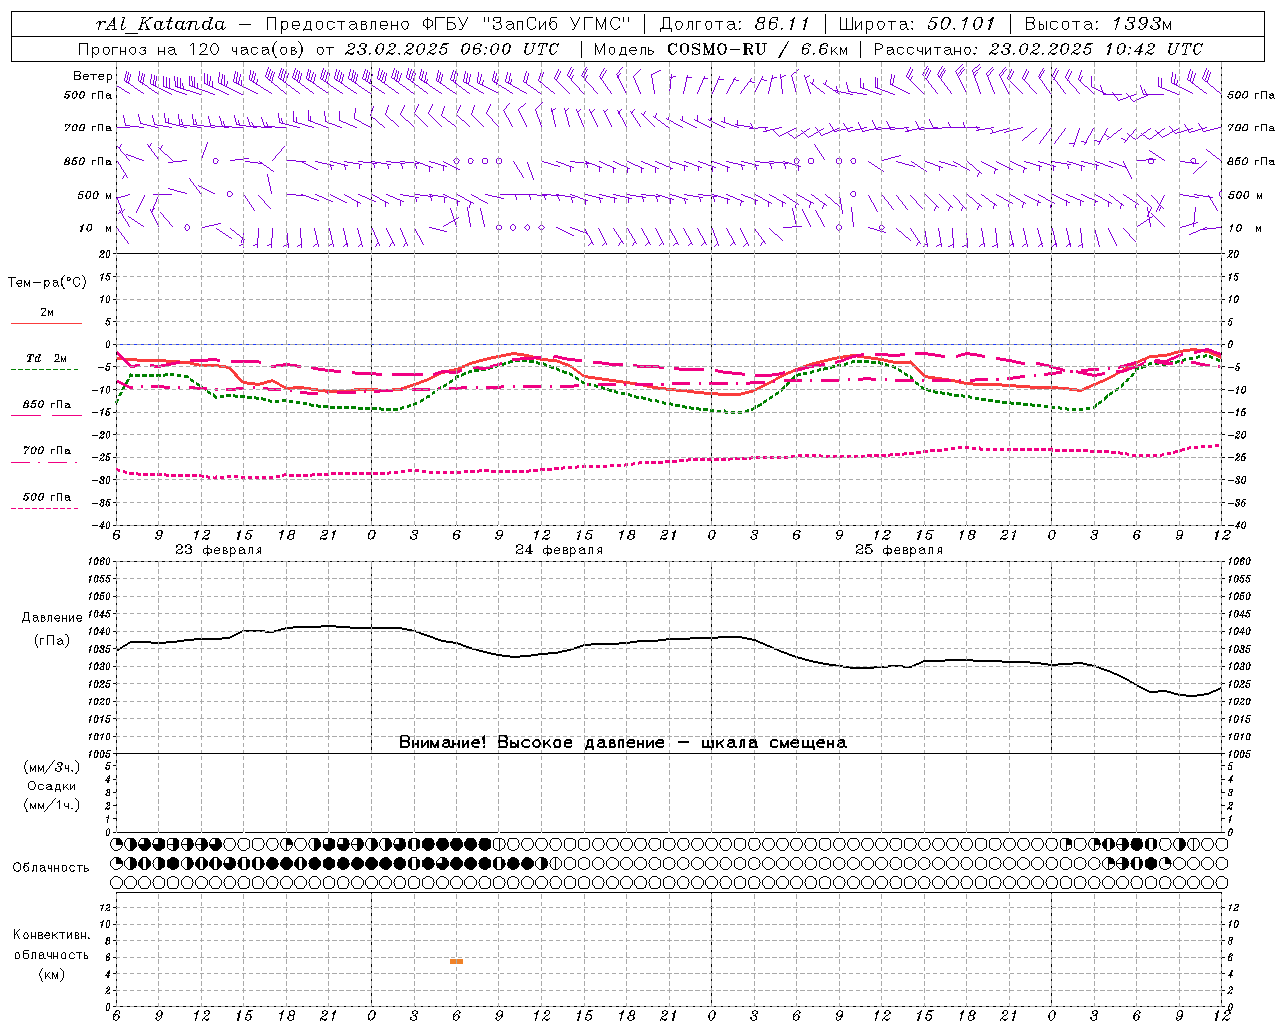Click the Конвективн. облачность label
The height and width of the screenshot is (1024, 1280).
coord(51,945)
